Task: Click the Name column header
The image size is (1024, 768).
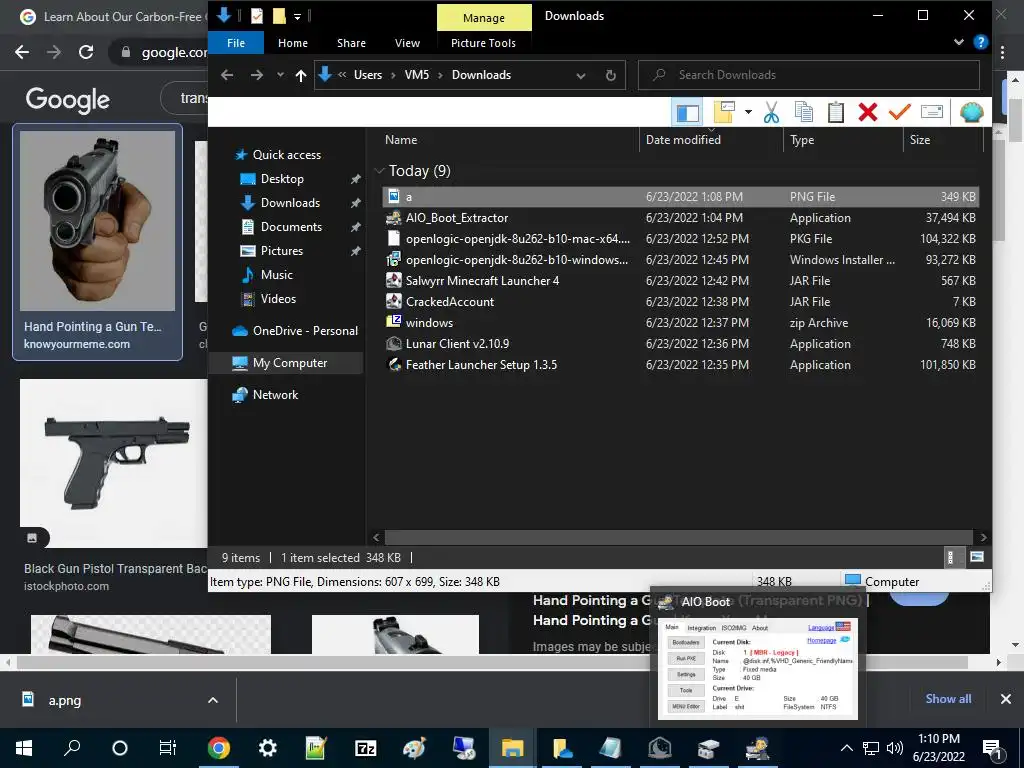Action: coord(401,140)
